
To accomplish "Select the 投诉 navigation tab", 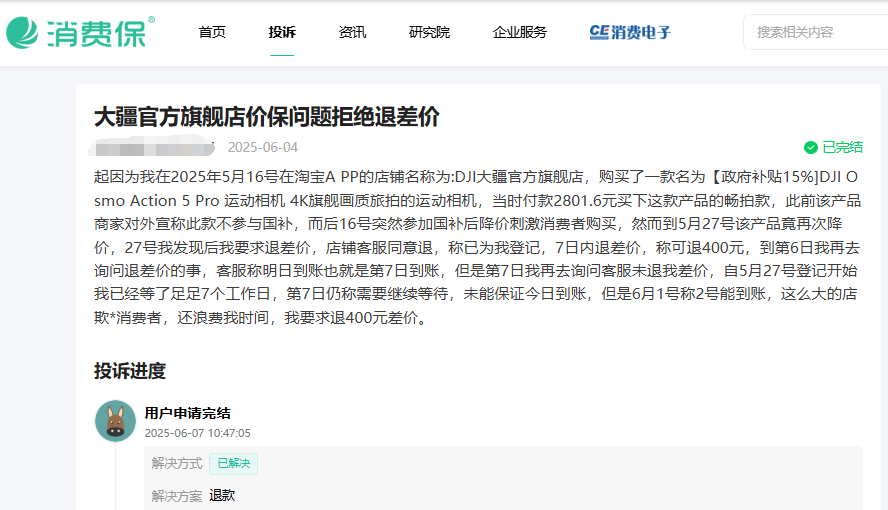I will click(x=282, y=32).
